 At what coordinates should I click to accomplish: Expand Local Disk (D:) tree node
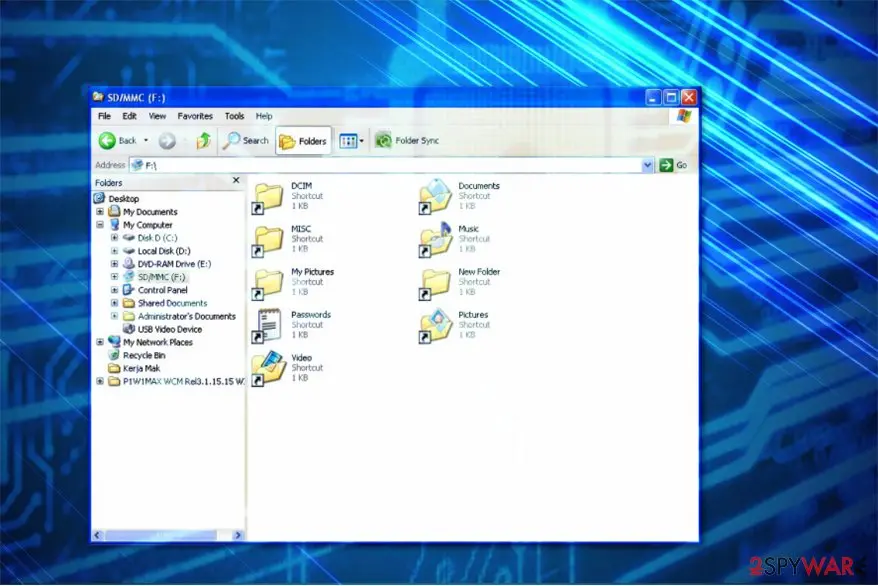tap(115, 251)
